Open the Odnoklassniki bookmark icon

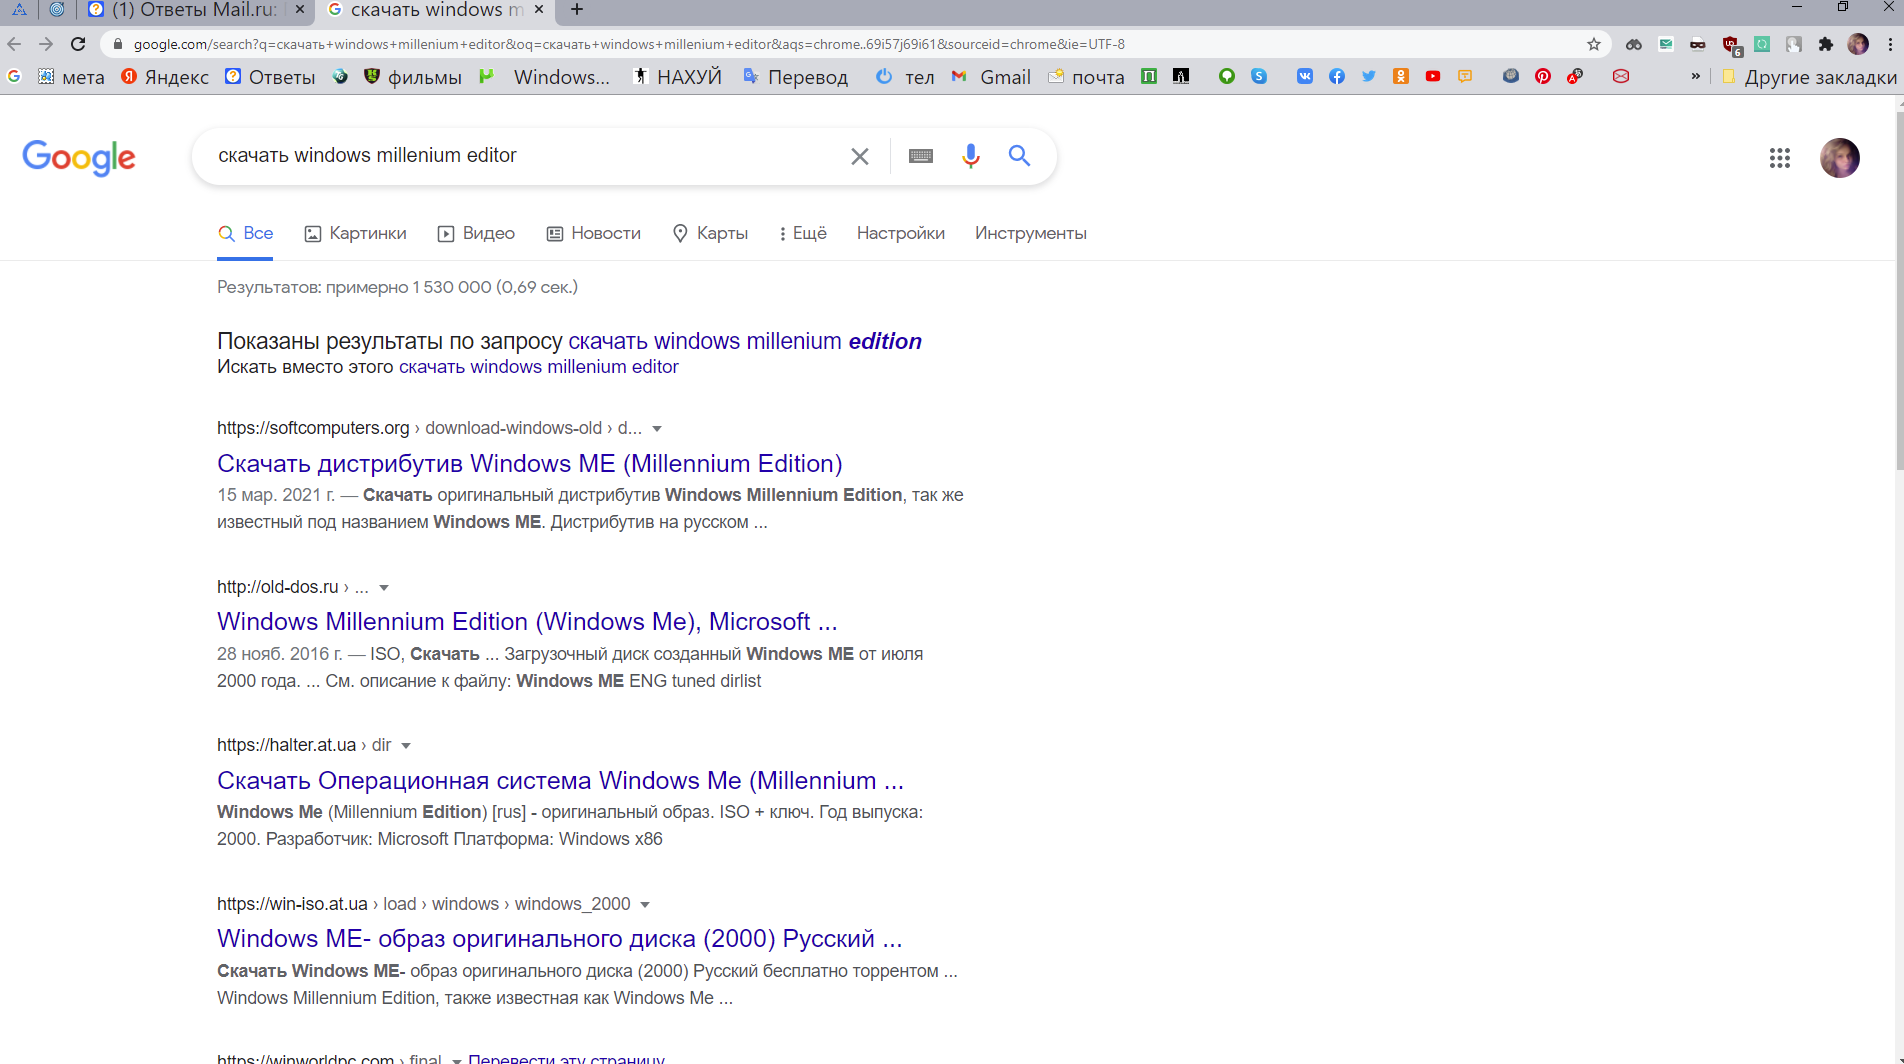1401,76
